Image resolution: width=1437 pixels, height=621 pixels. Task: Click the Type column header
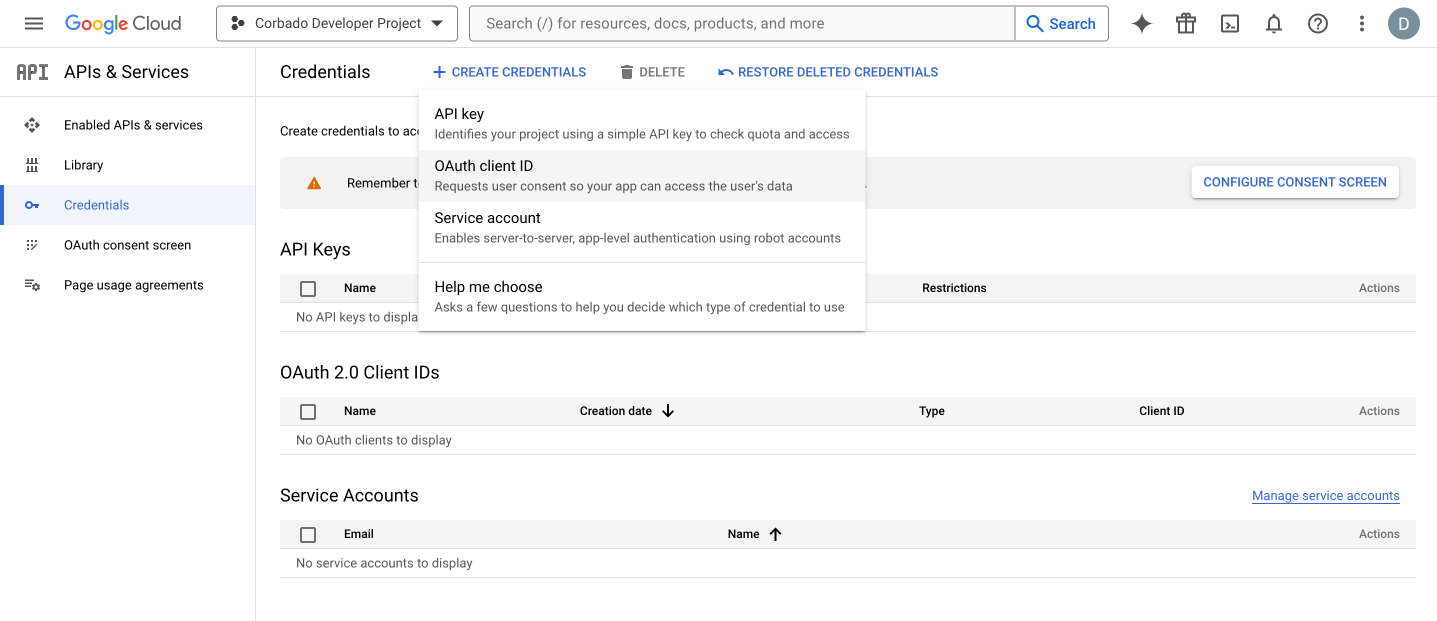tap(932, 411)
